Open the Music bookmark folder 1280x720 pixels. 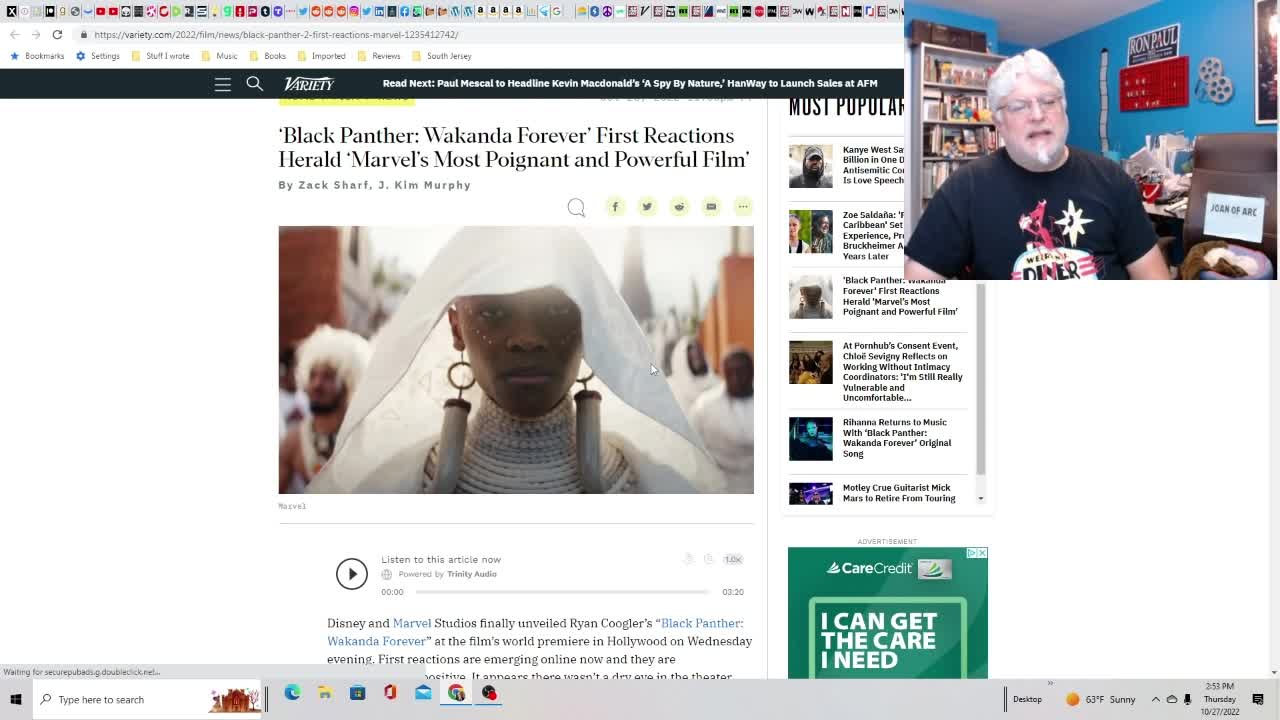(219, 56)
